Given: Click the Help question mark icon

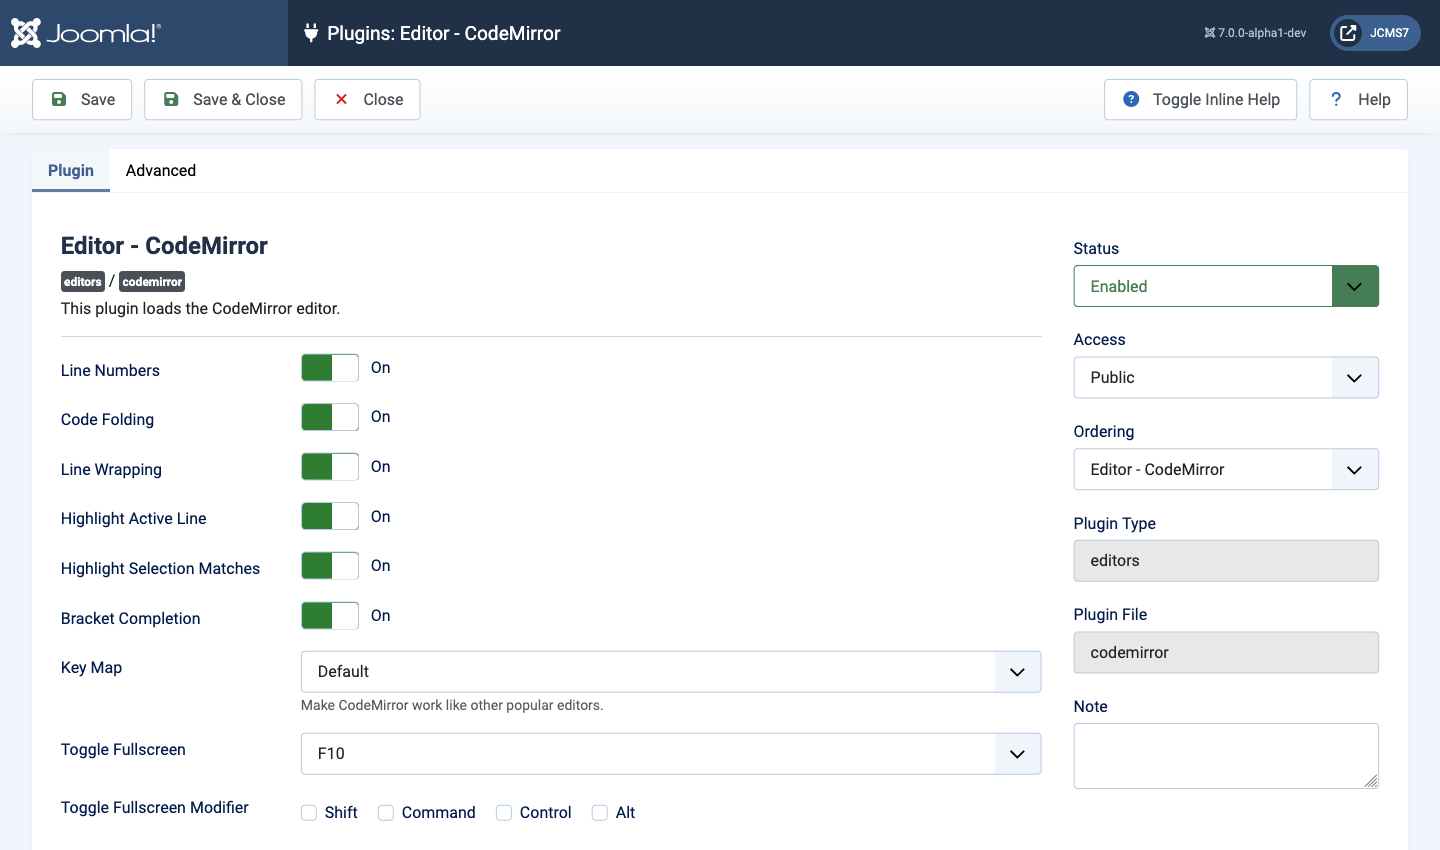Looking at the screenshot, I should tap(1336, 99).
